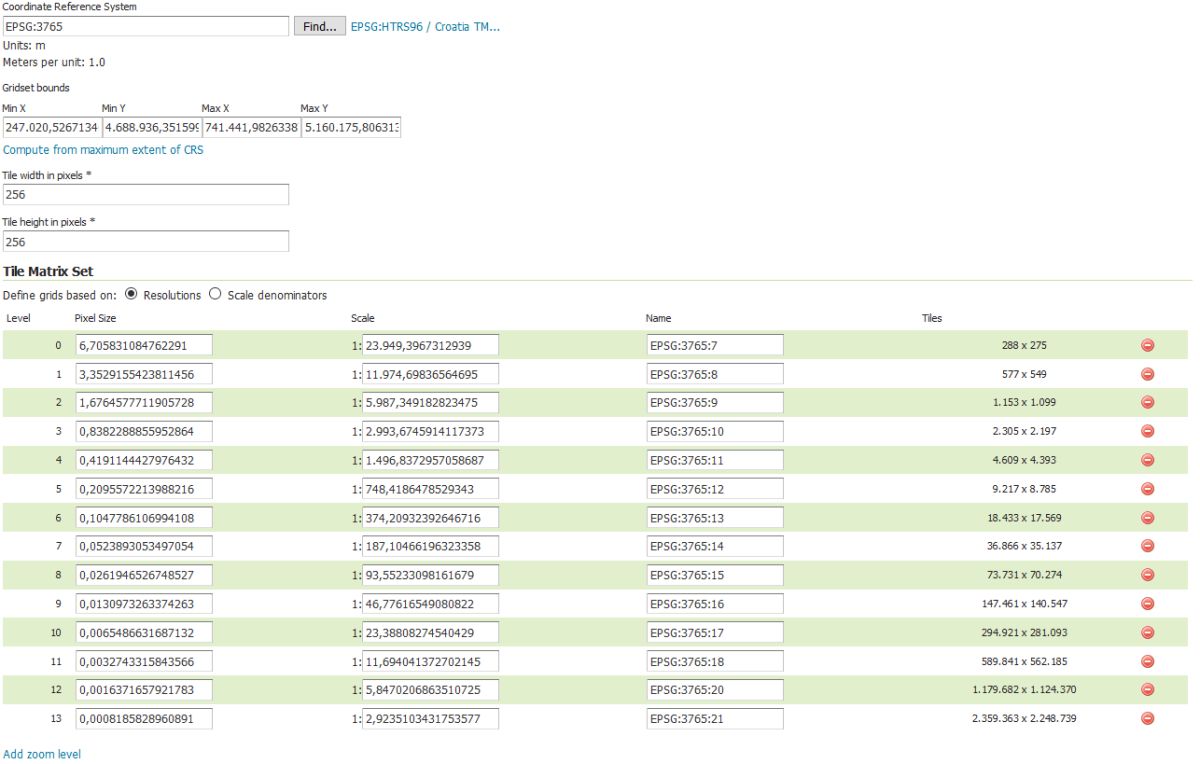
Task: Click the Name column header
Action: [658, 318]
